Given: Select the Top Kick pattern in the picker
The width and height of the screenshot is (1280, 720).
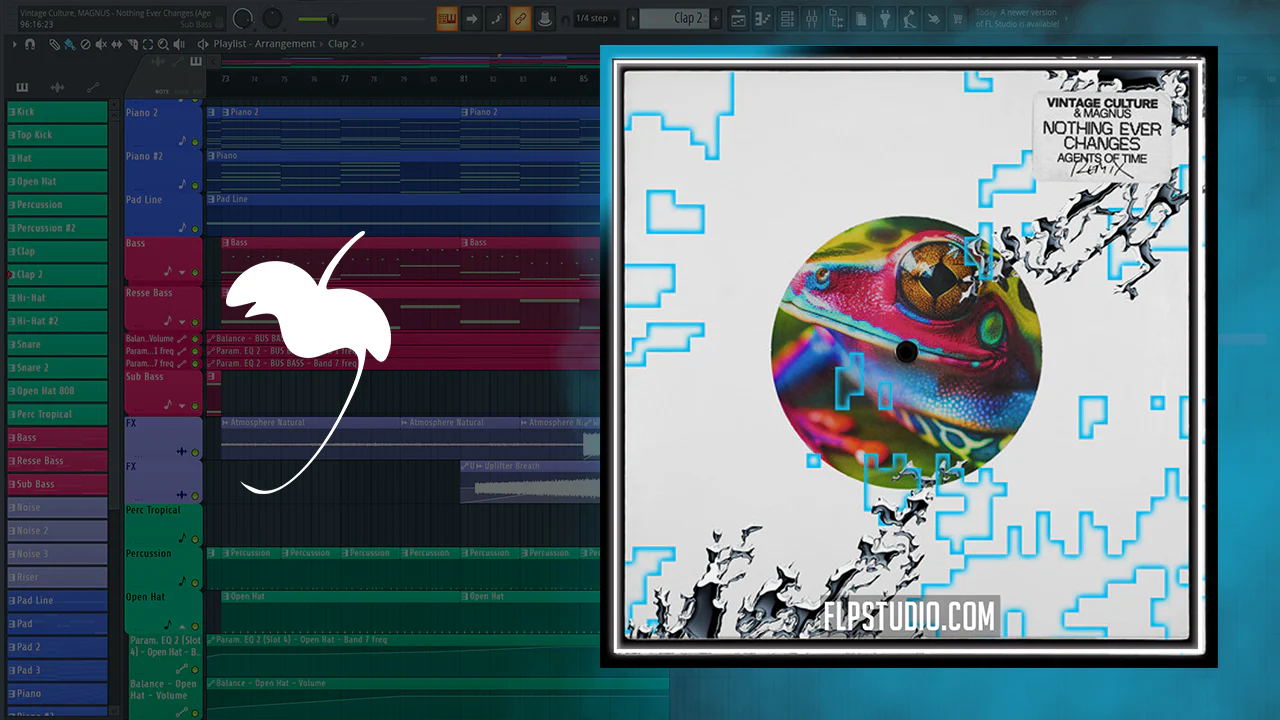Looking at the screenshot, I should click(57, 135).
